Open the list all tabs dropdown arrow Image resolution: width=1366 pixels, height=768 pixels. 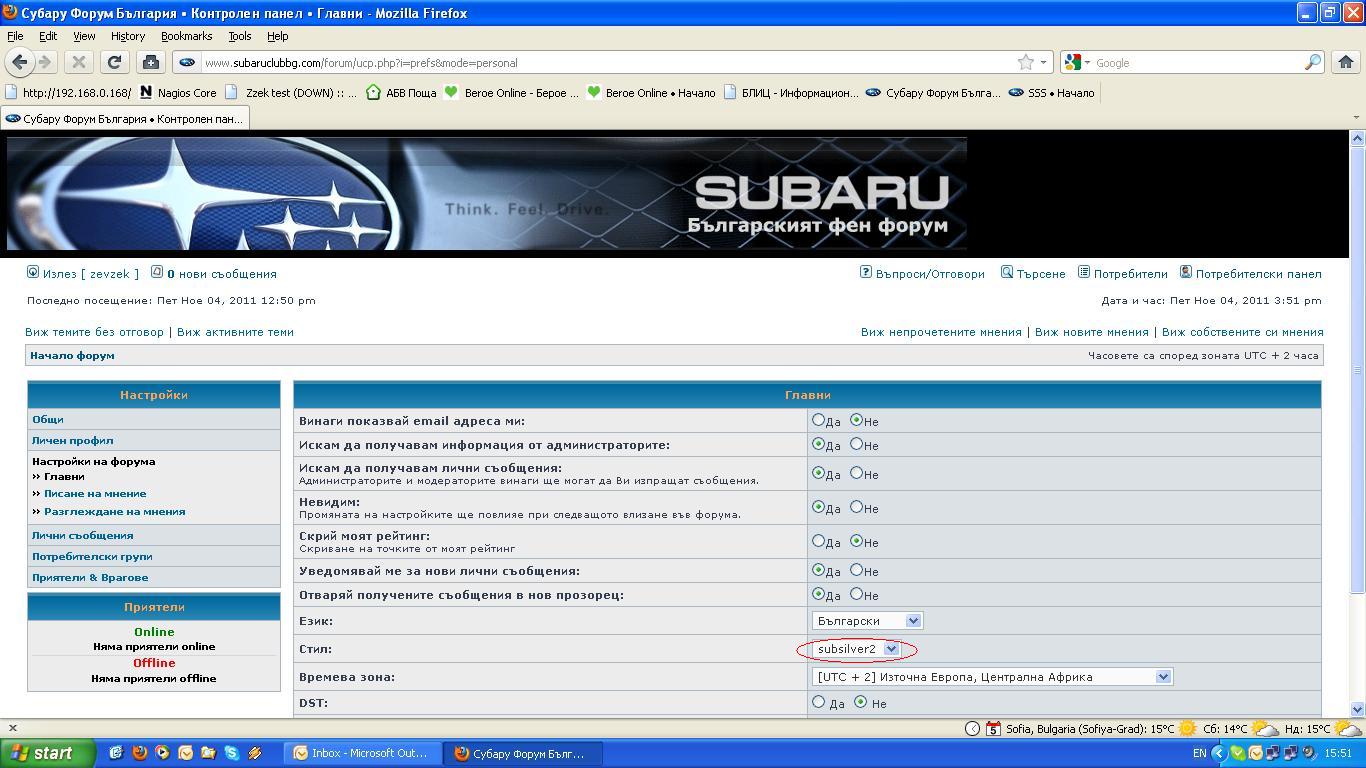tap(1356, 118)
